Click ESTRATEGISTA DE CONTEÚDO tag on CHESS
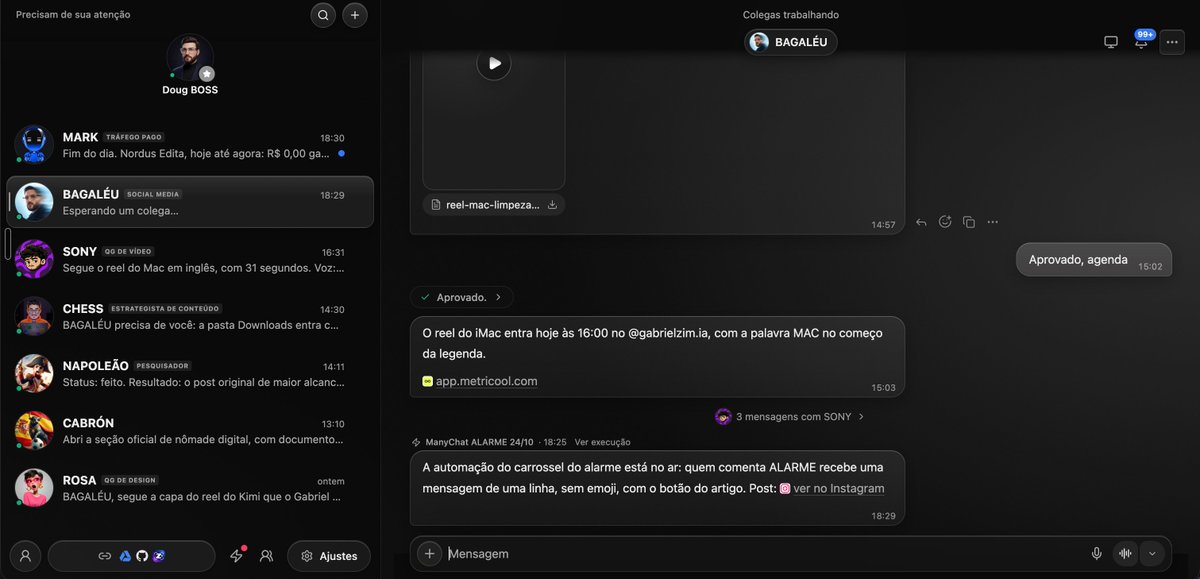Image resolution: width=1200 pixels, height=579 pixels. coord(165,309)
